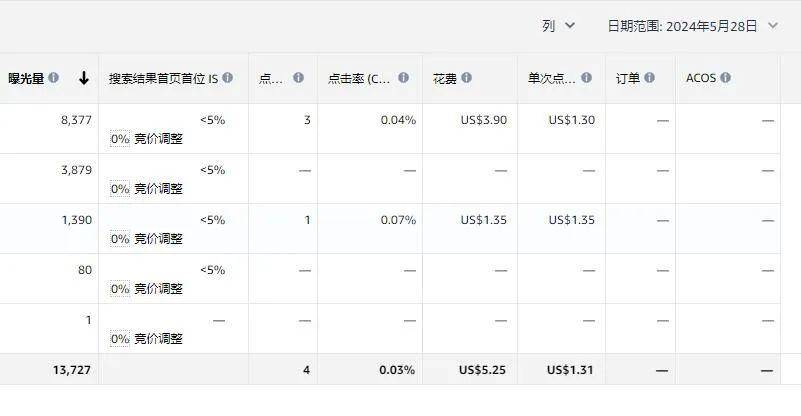Image resolution: width=801 pixels, height=416 pixels.
Task: Click the US$3.90 spend cell
Action: pos(483,120)
